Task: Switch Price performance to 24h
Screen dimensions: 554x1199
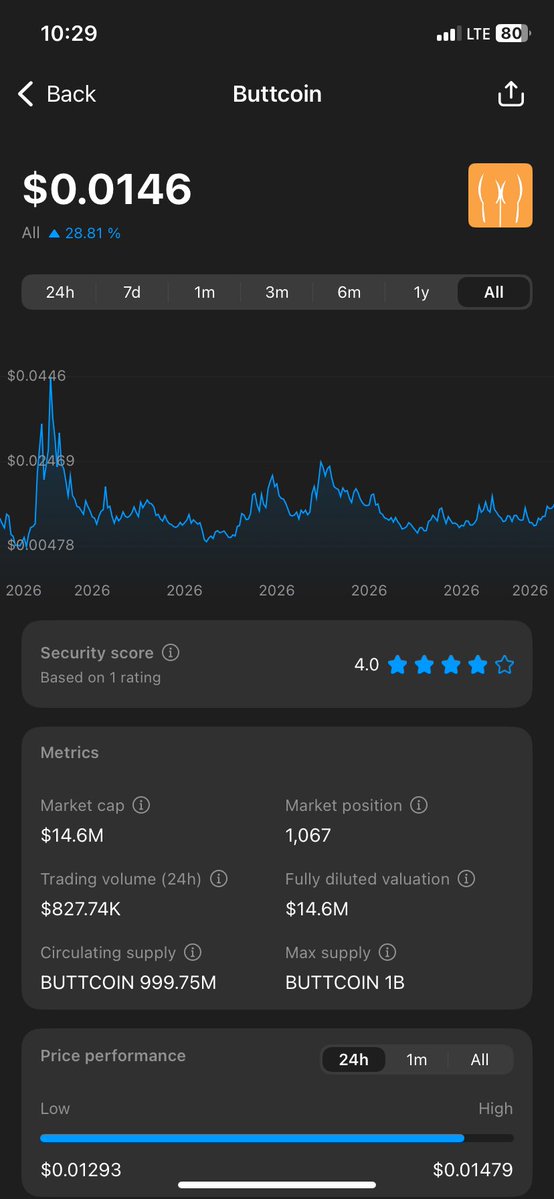Action: click(354, 1060)
